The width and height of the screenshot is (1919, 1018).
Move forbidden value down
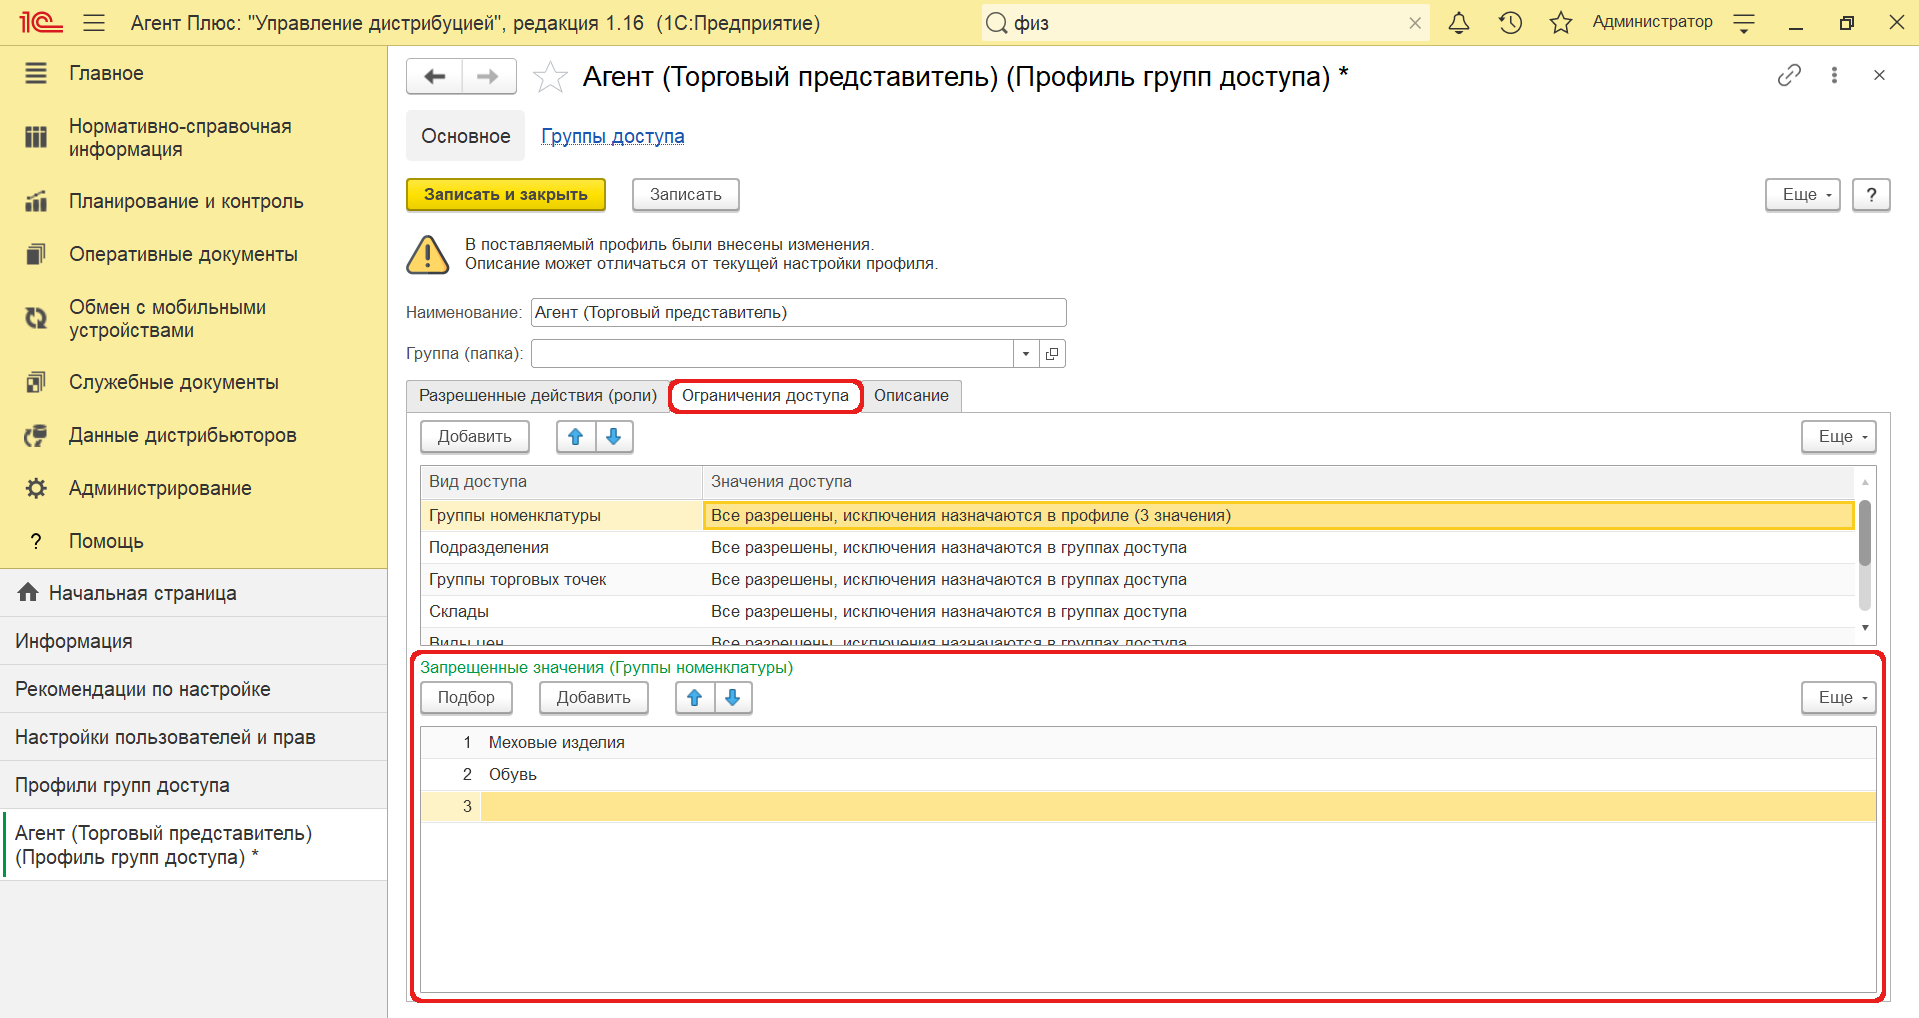click(x=733, y=698)
